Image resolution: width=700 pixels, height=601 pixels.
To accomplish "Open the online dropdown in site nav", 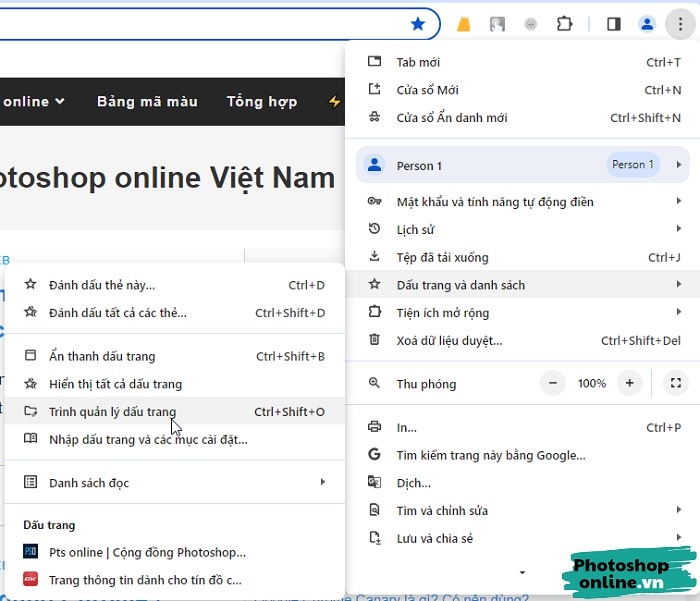I will [x=33, y=101].
